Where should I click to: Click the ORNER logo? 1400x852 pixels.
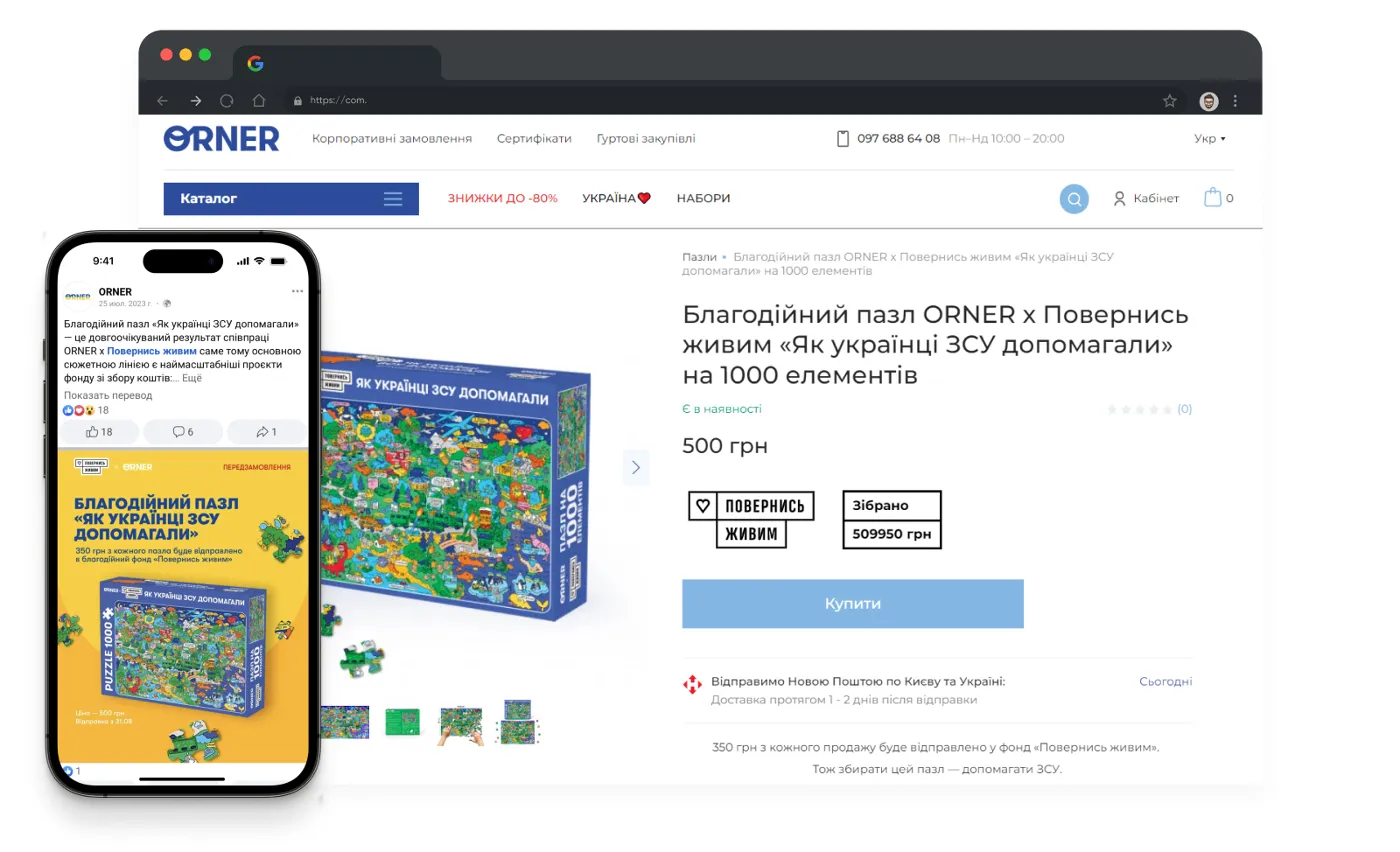221,139
